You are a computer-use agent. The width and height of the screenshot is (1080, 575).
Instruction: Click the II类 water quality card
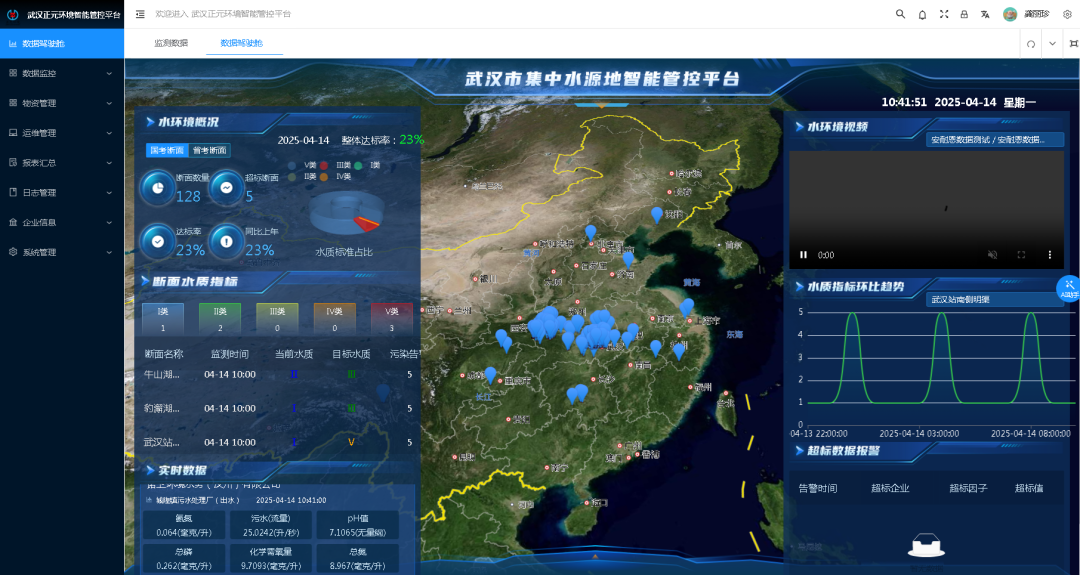point(219,319)
